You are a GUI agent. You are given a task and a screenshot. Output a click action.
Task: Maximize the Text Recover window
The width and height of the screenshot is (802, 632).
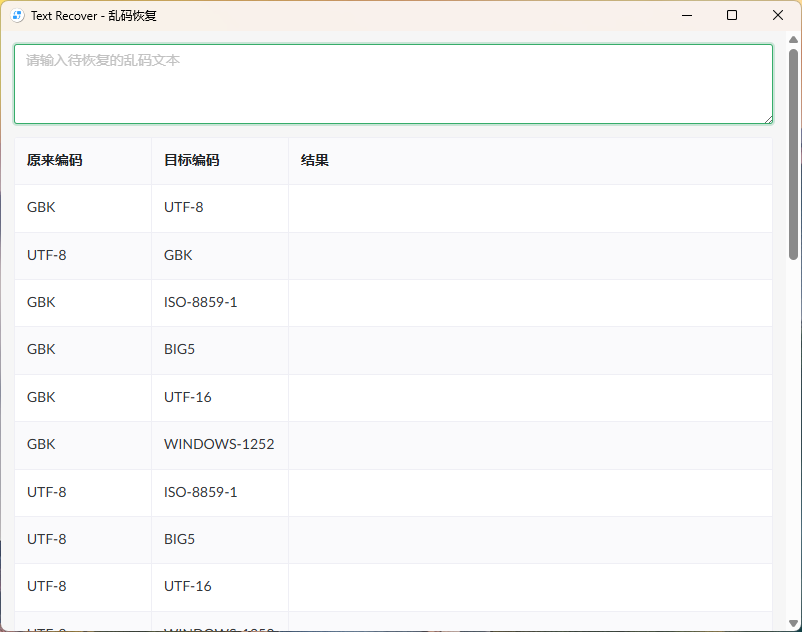click(733, 15)
